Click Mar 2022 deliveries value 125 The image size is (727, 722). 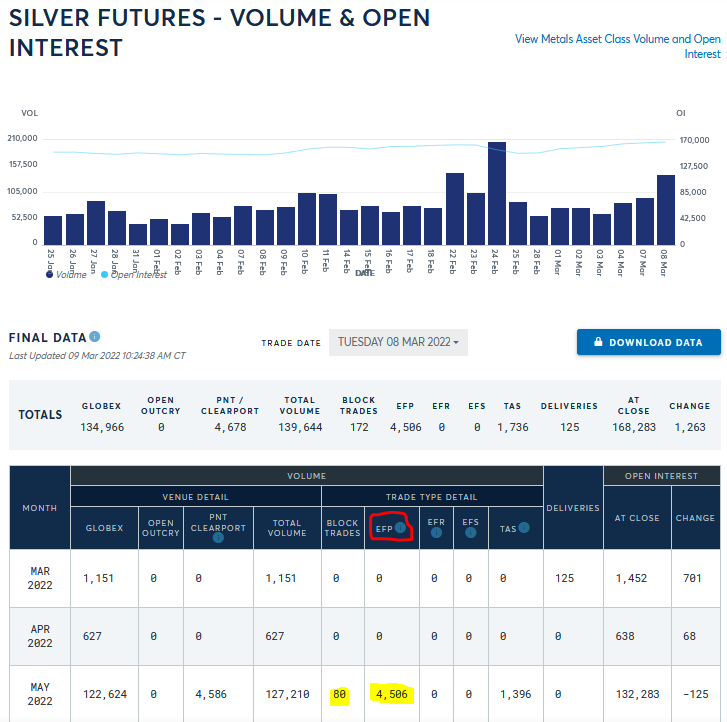564,578
